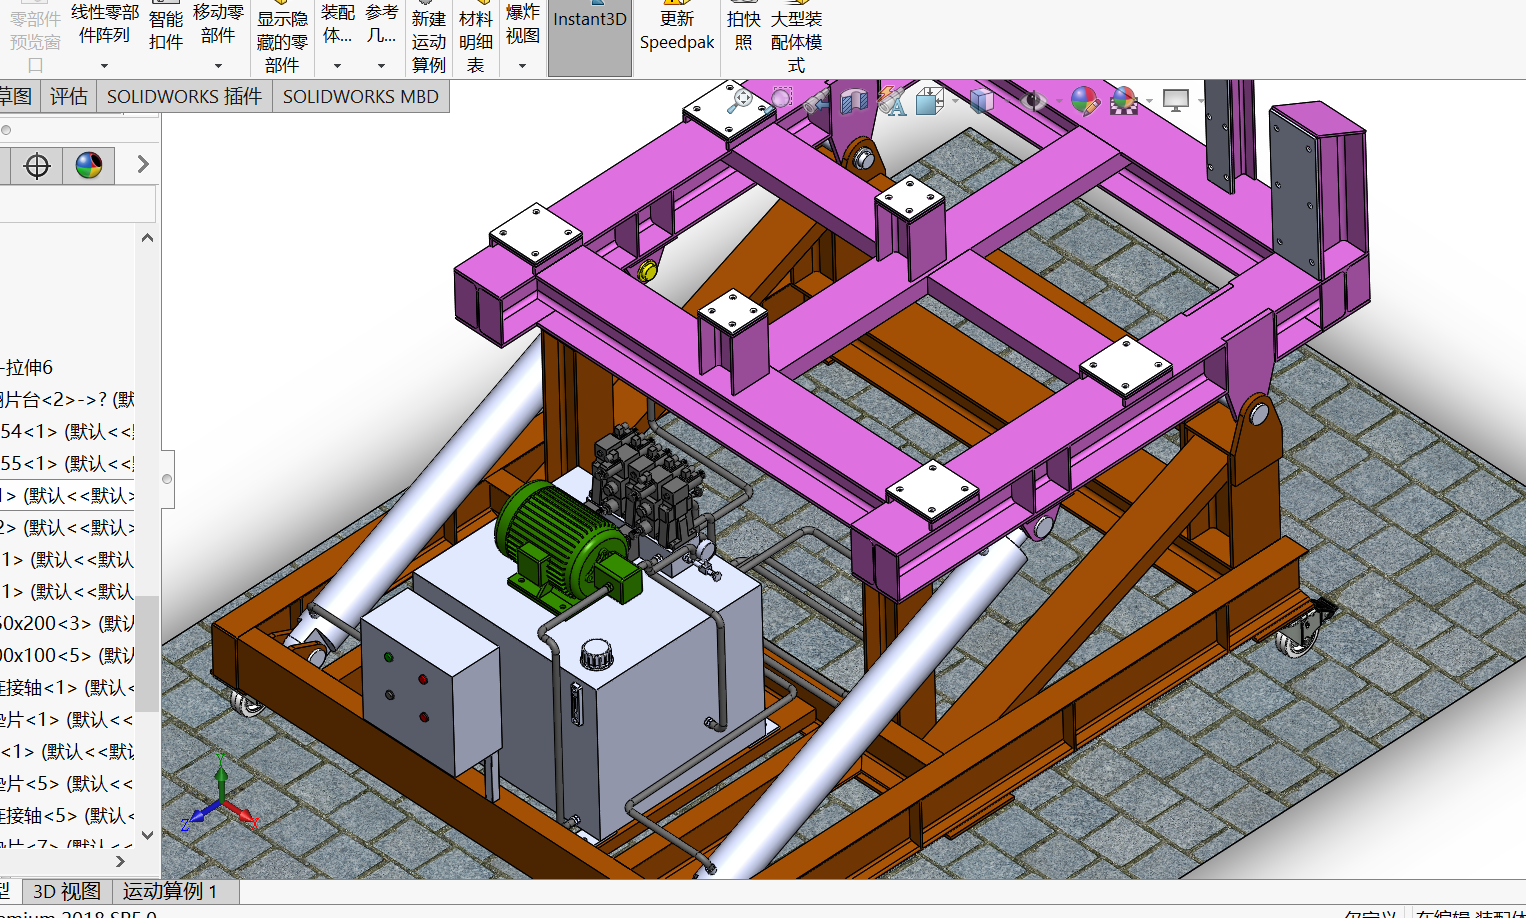Image resolution: width=1526 pixels, height=918 pixels.
Task: Click the feature tree vertical scrollbar thumb
Action: pos(148,654)
